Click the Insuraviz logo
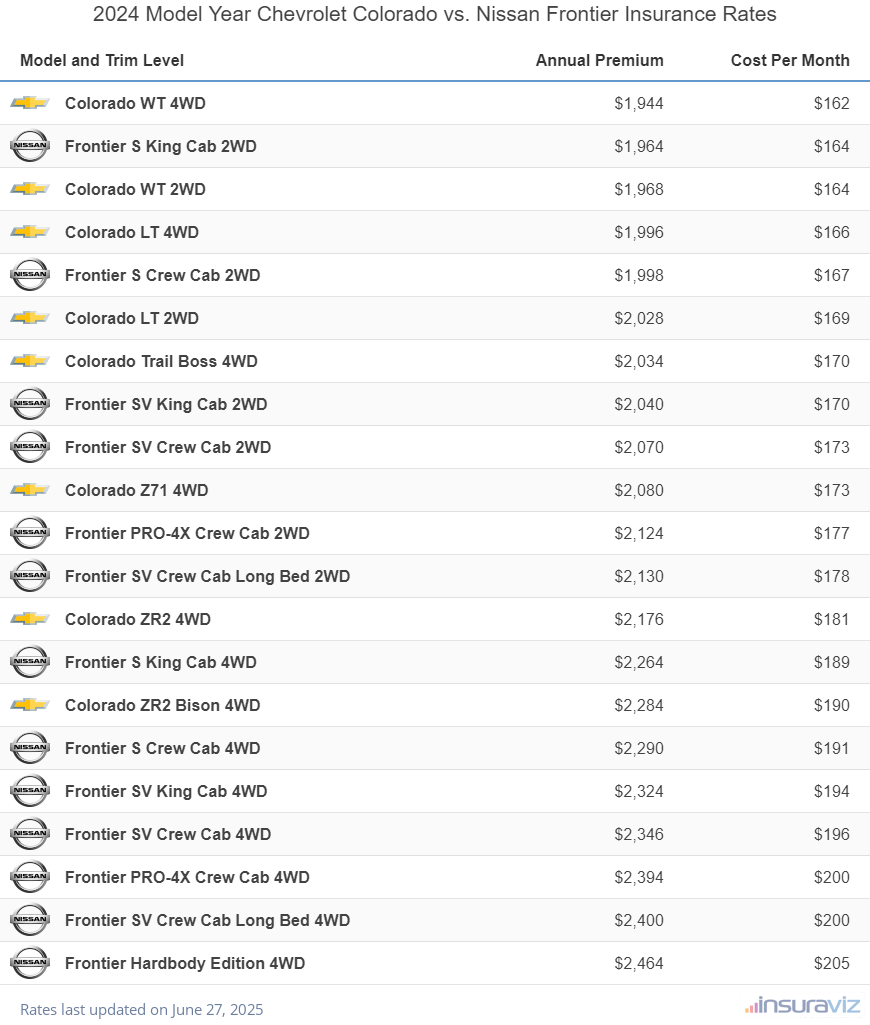The image size is (870, 1025). [803, 1005]
